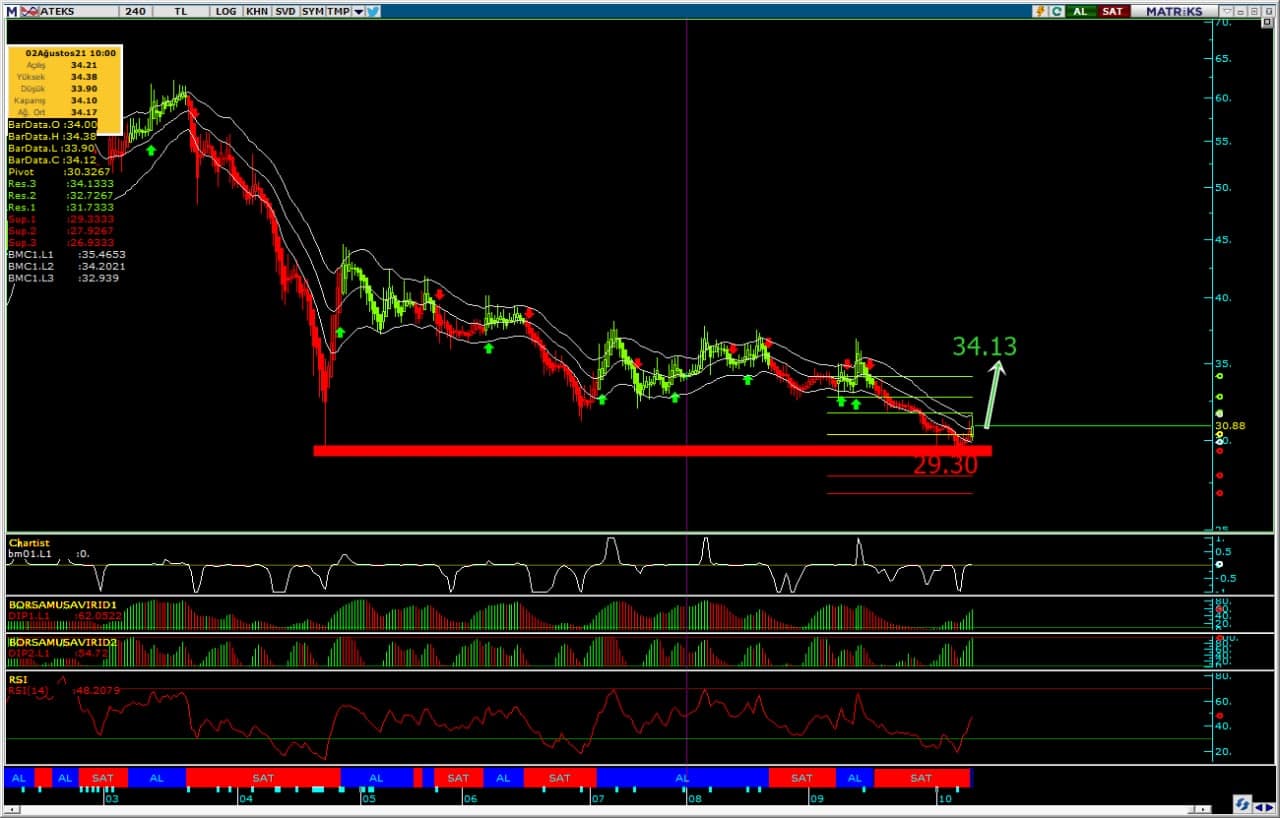Click the blue sync icon at bottom right
Viewport: 1280px width, 818px height.
1242,803
